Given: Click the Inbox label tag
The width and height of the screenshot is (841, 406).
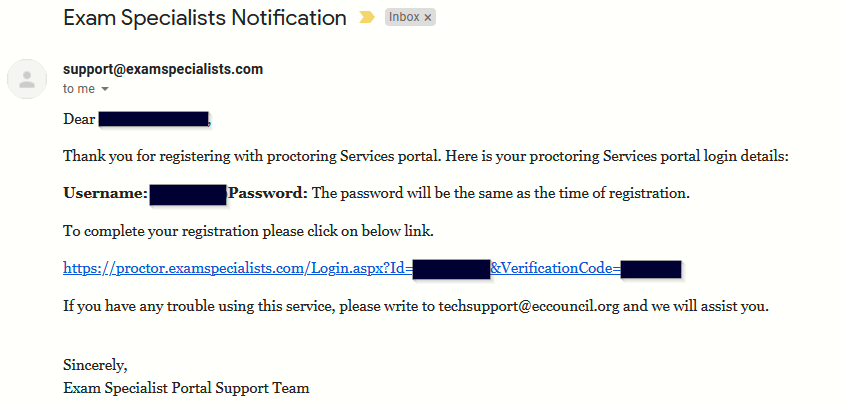Looking at the screenshot, I should coord(404,18).
